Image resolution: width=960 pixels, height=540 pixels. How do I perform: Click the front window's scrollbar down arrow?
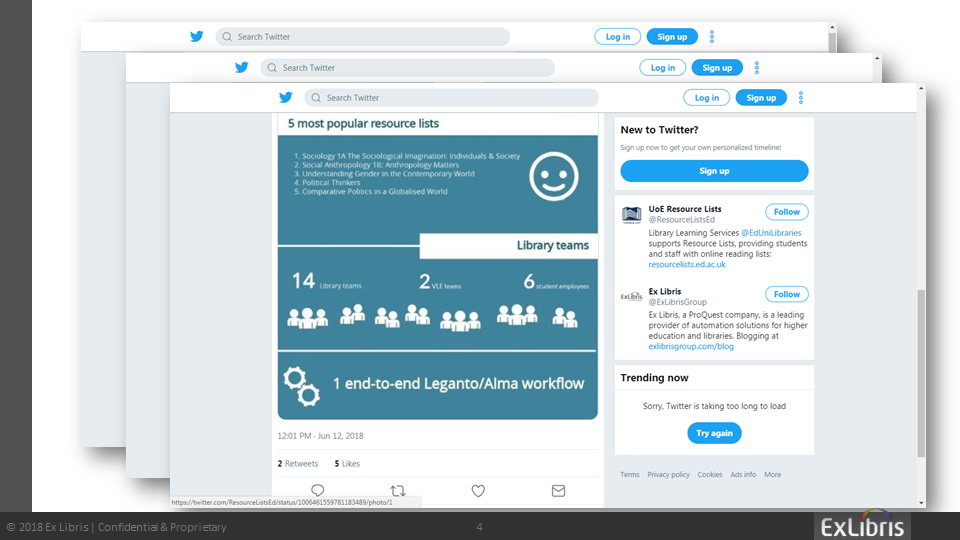tap(921, 503)
